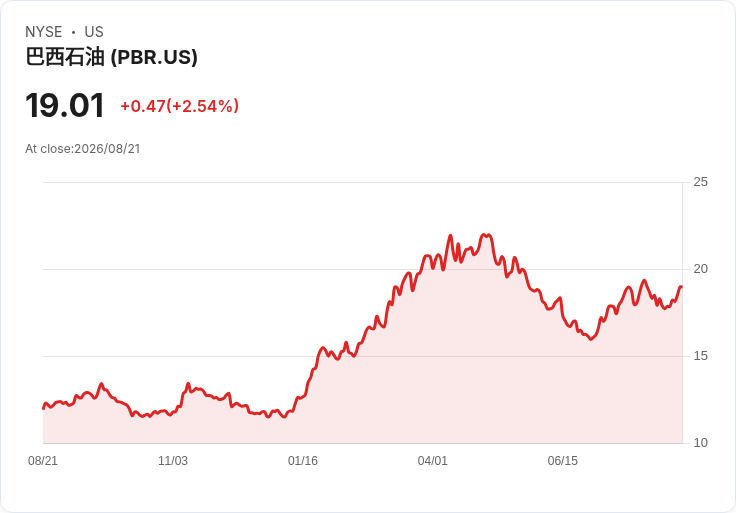
Task: Click the NYSE exchange label
Action: [x=44, y=32]
